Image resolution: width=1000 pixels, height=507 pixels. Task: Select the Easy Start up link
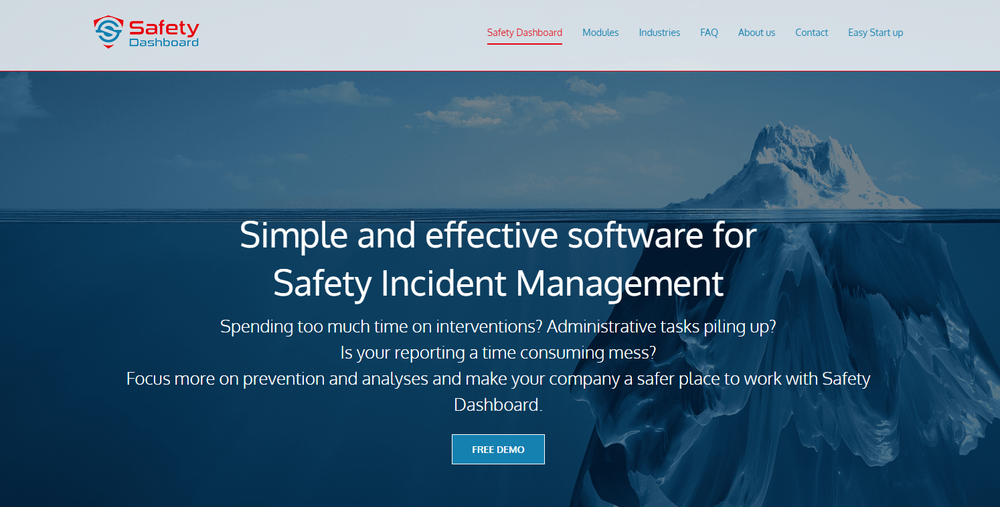click(x=875, y=33)
